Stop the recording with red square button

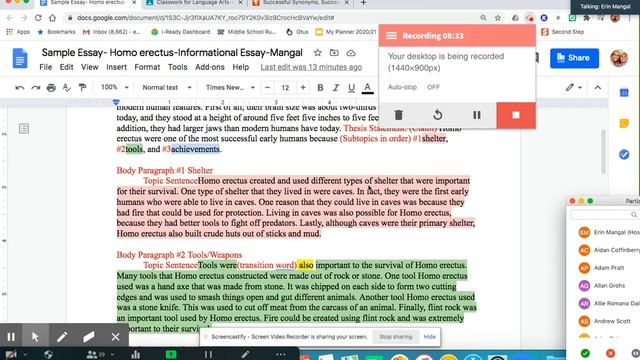(x=516, y=115)
